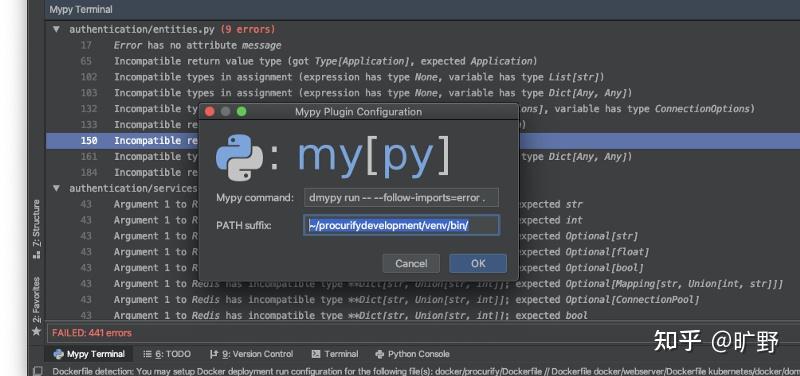Click the 'Mypy command:' label
The image size is (800, 376).
tap(255, 197)
